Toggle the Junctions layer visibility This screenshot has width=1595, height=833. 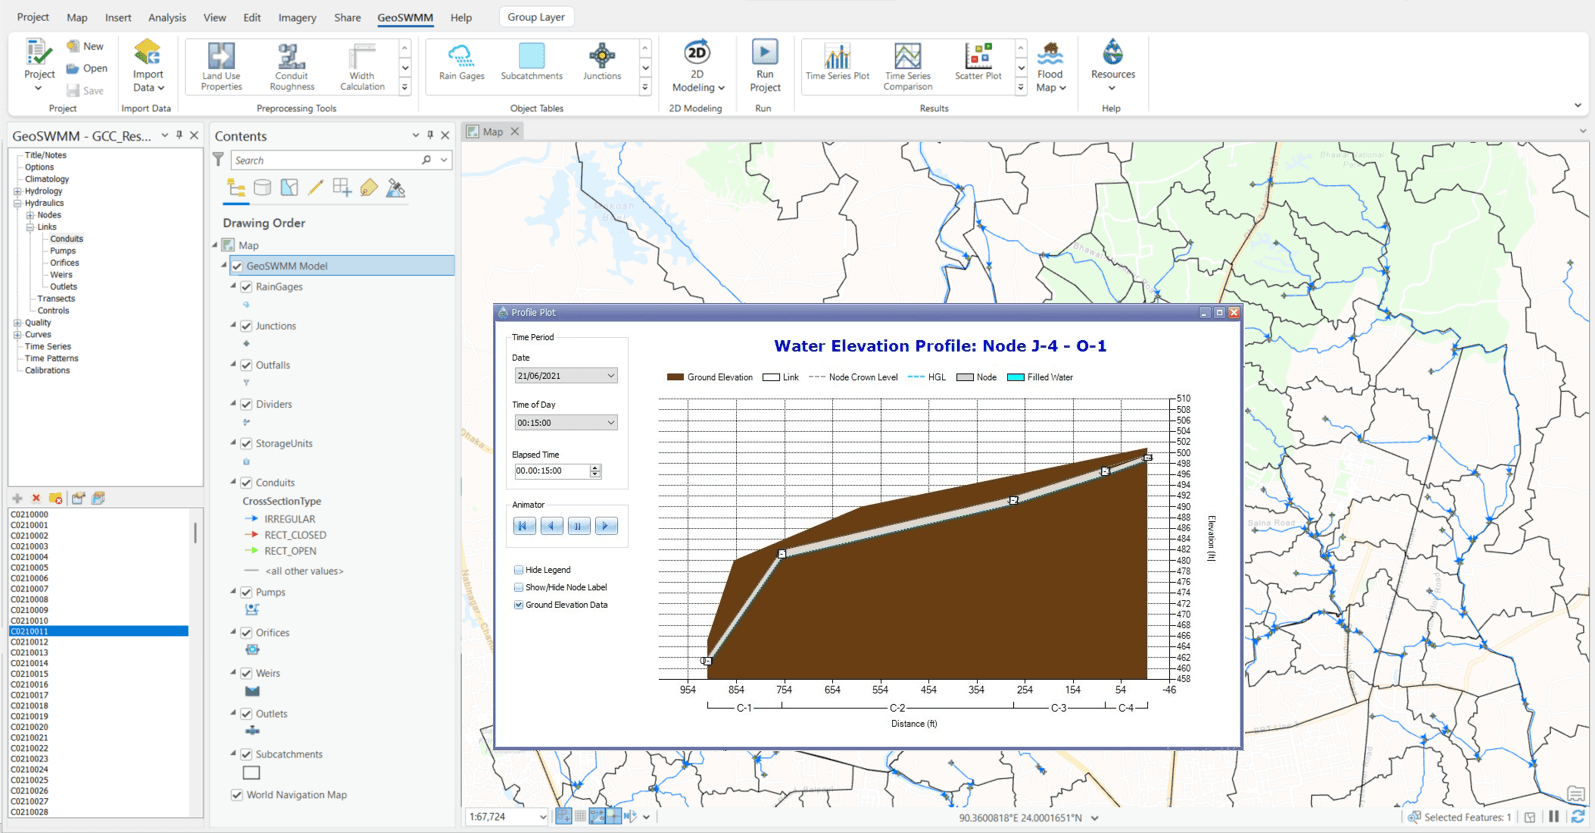pos(246,326)
